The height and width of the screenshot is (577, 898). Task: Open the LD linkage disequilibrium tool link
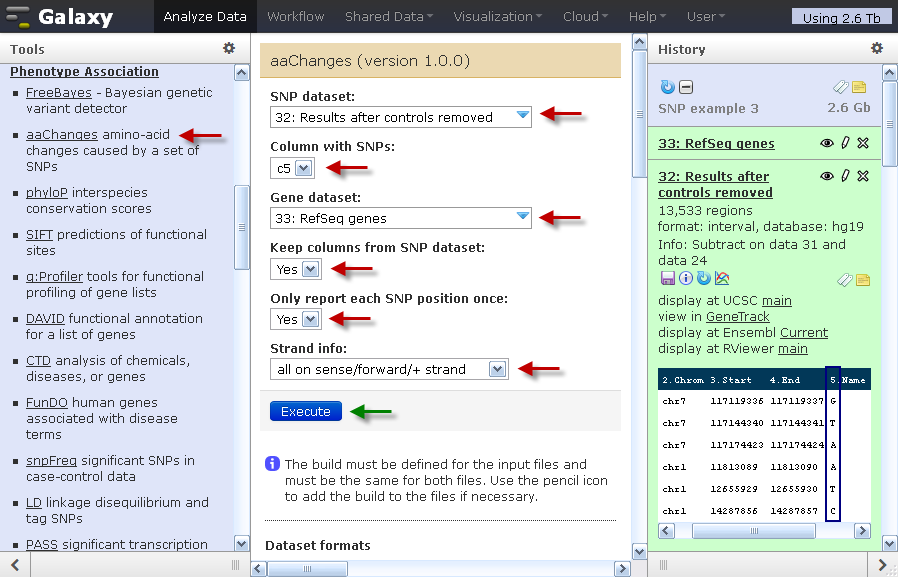34,502
